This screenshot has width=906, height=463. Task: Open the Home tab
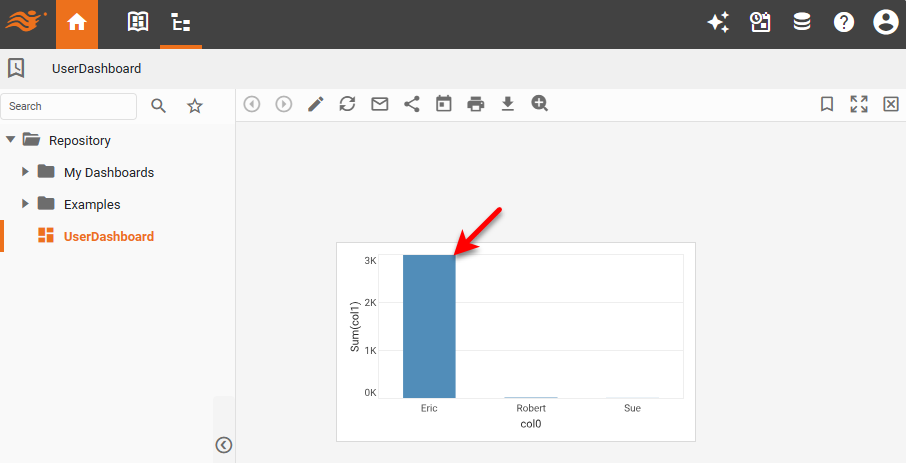77,23
